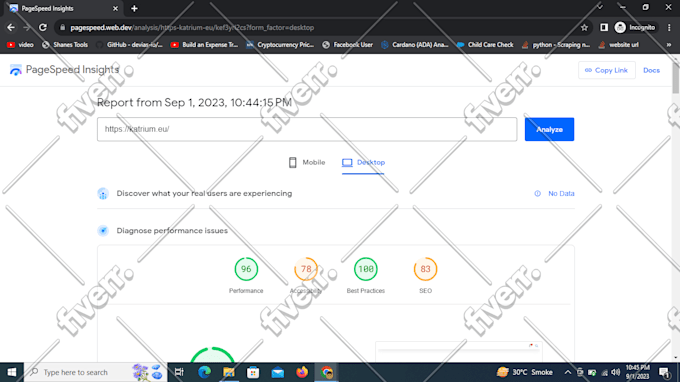Switch to the Mobile tab

click(x=307, y=163)
